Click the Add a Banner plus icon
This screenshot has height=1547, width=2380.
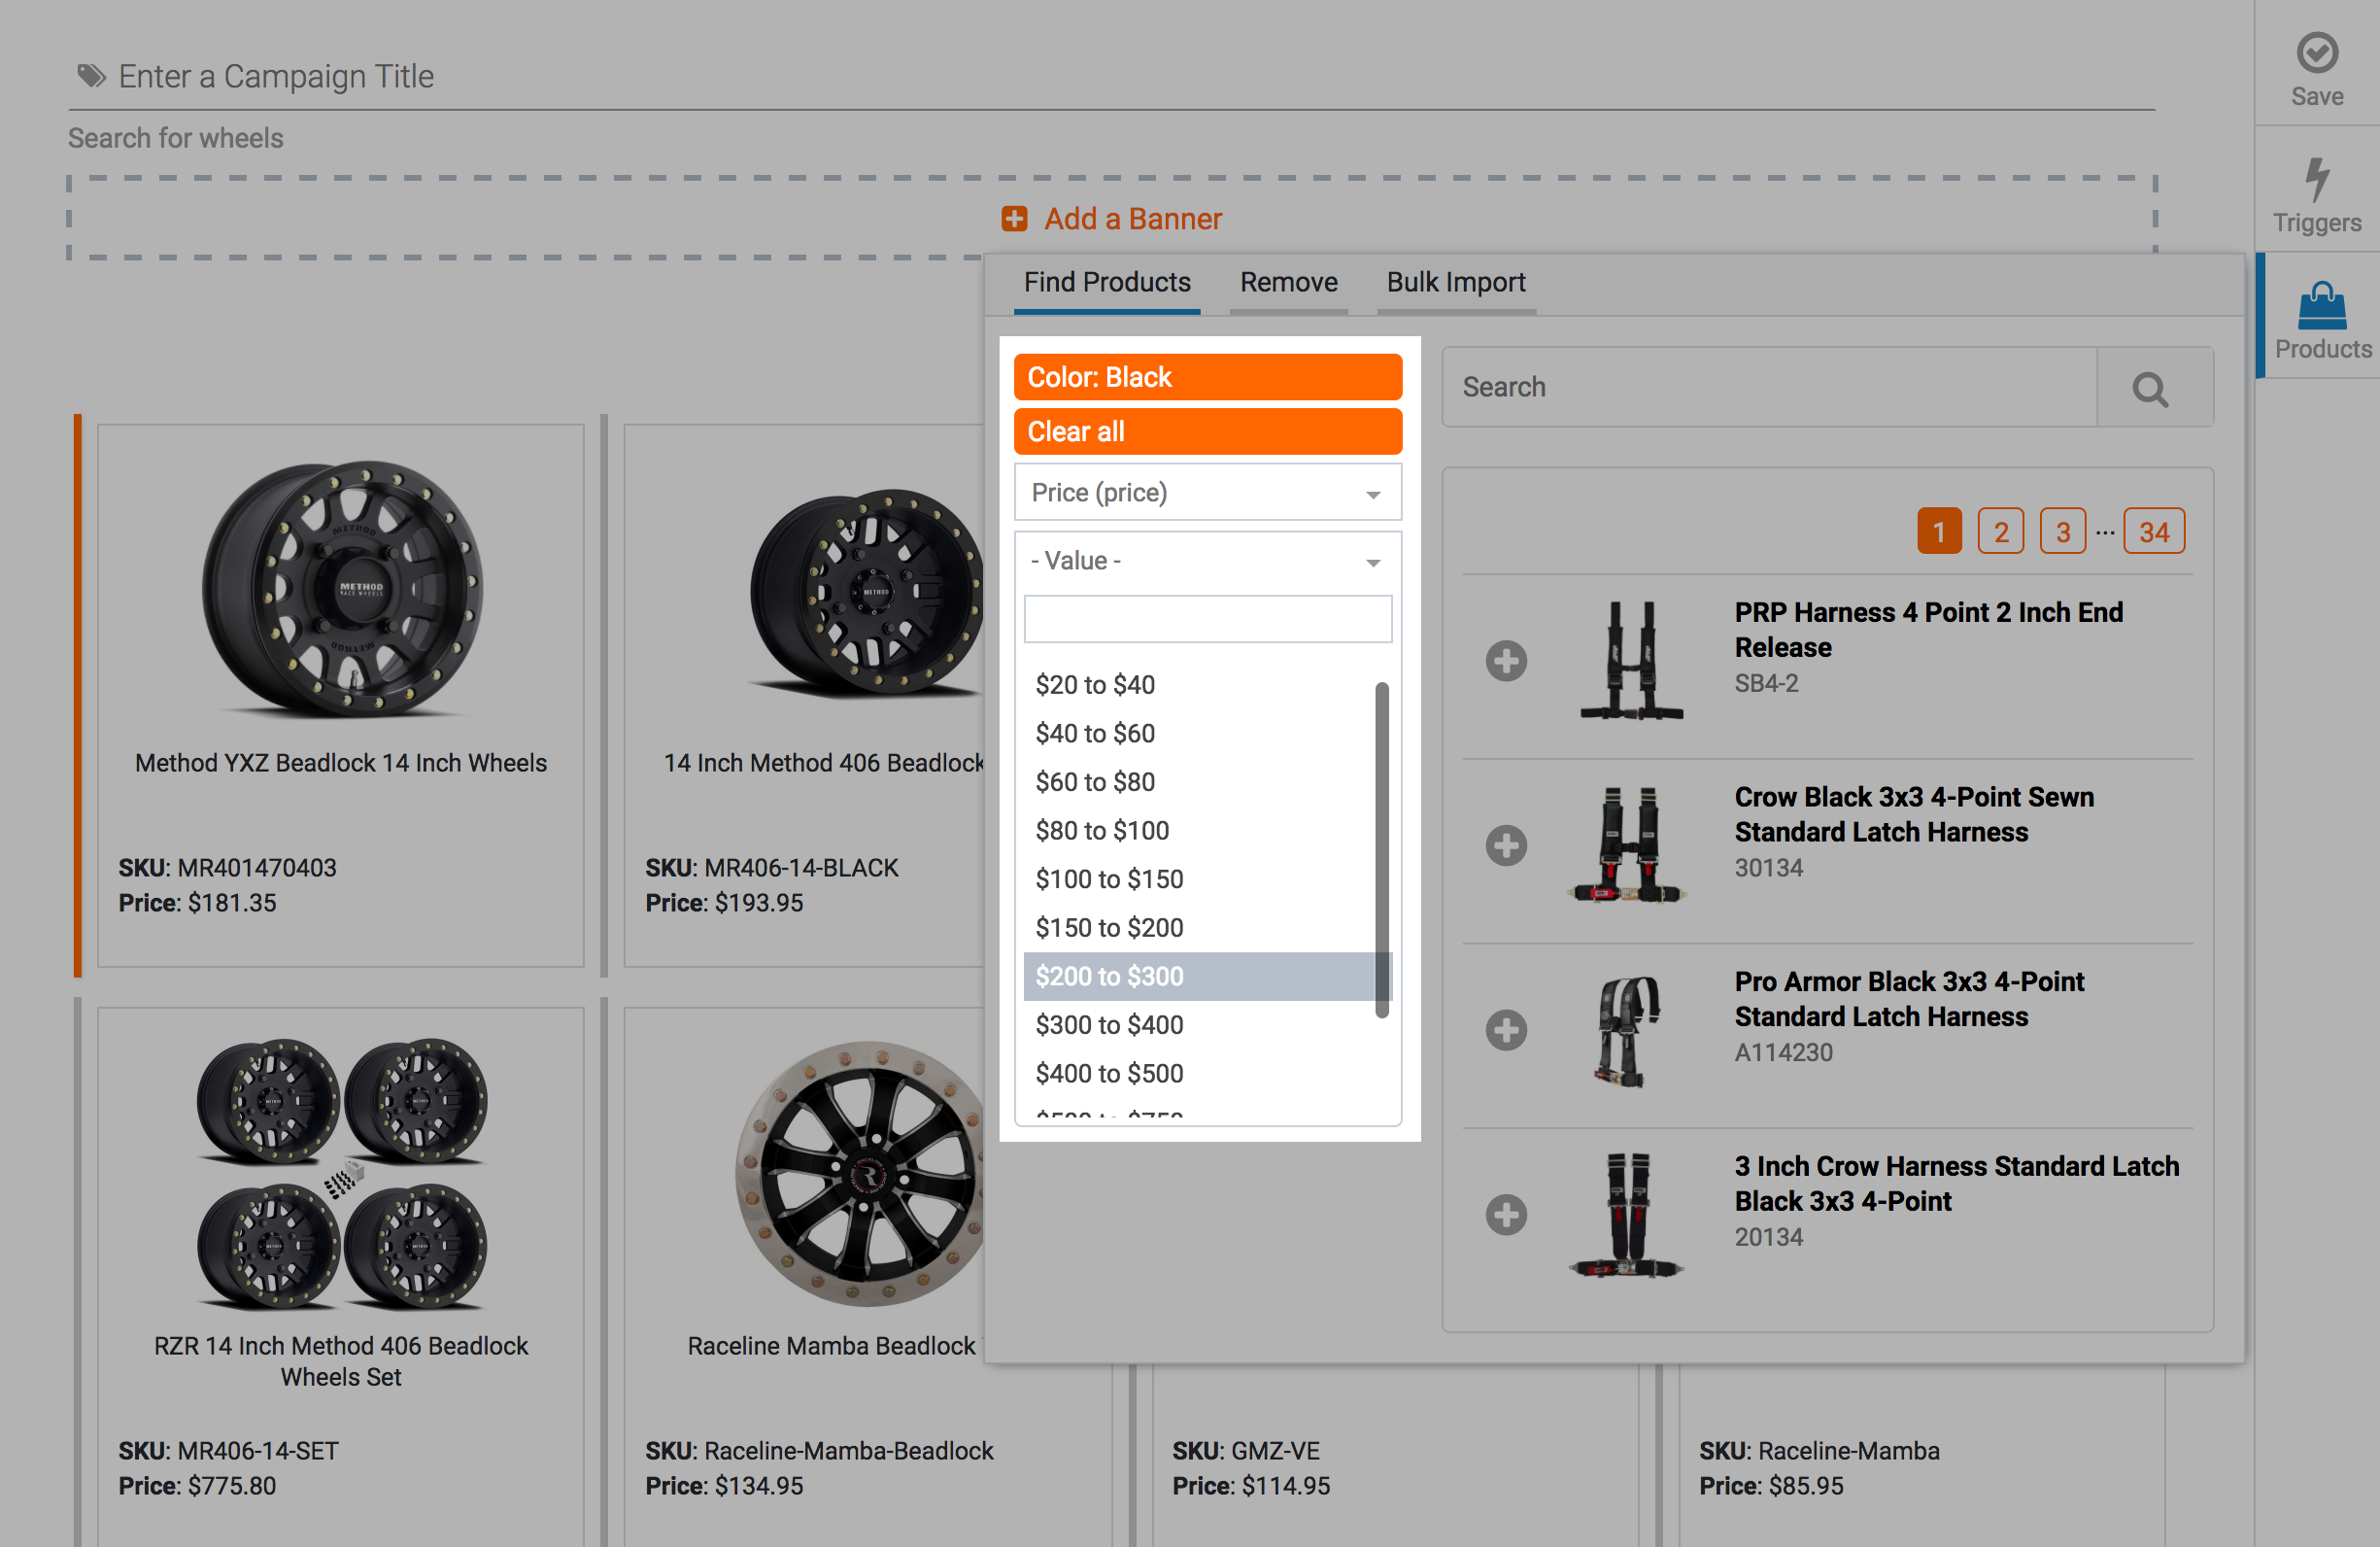1014,219
